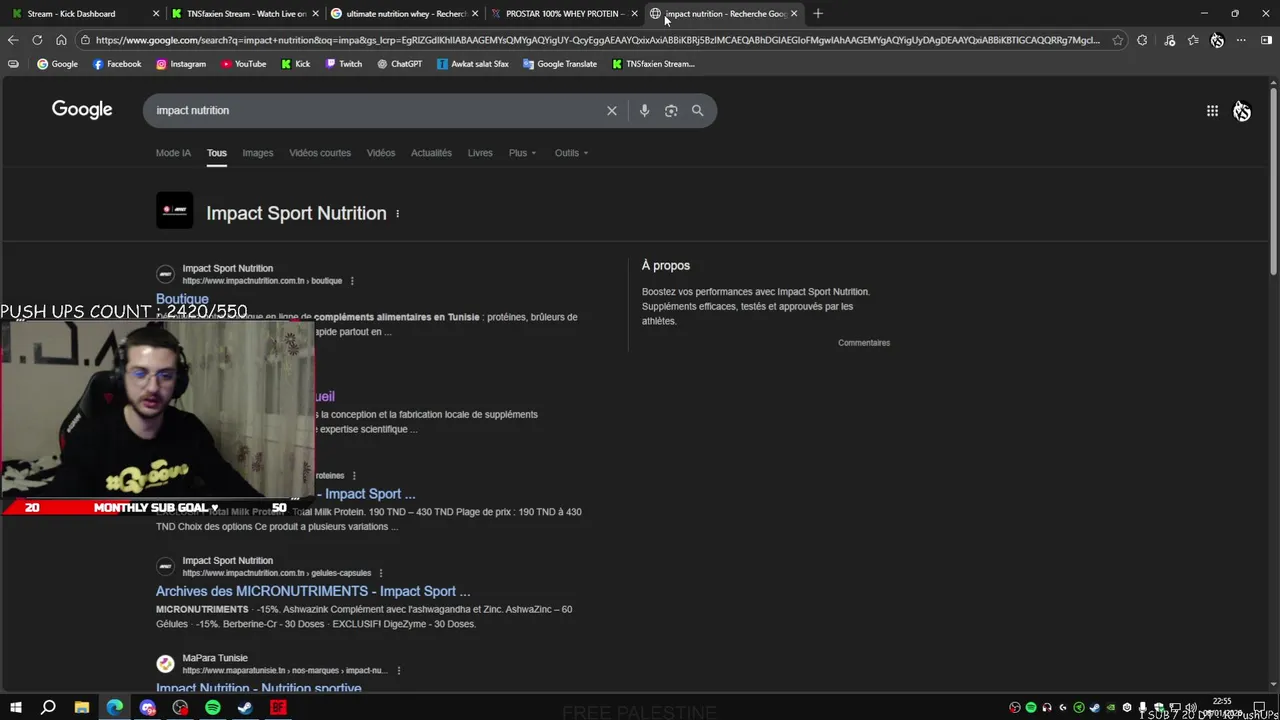Open three-dot menu for the MaPara Tunisie result
The height and width of the screenshot is (720, 1280).
point(398,671)
